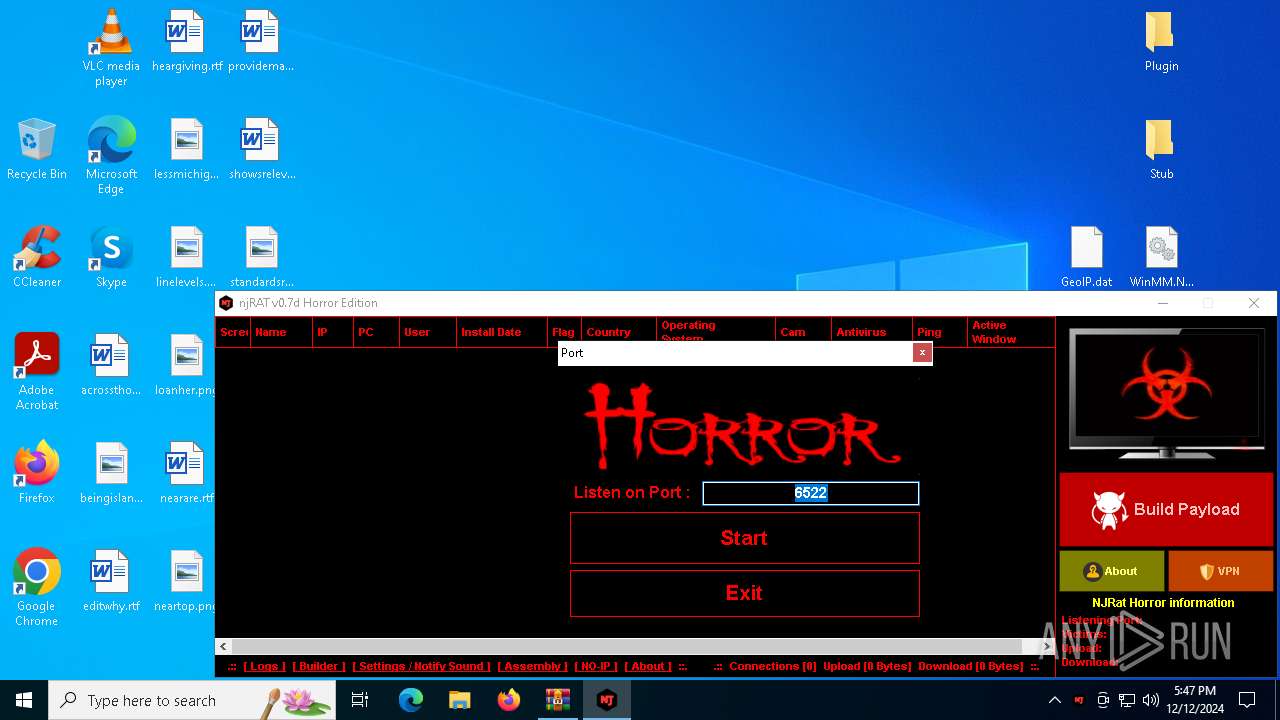Sort by IP column header
The image size is (1280, 720).
pyautogui.click(x=333, y=332)
